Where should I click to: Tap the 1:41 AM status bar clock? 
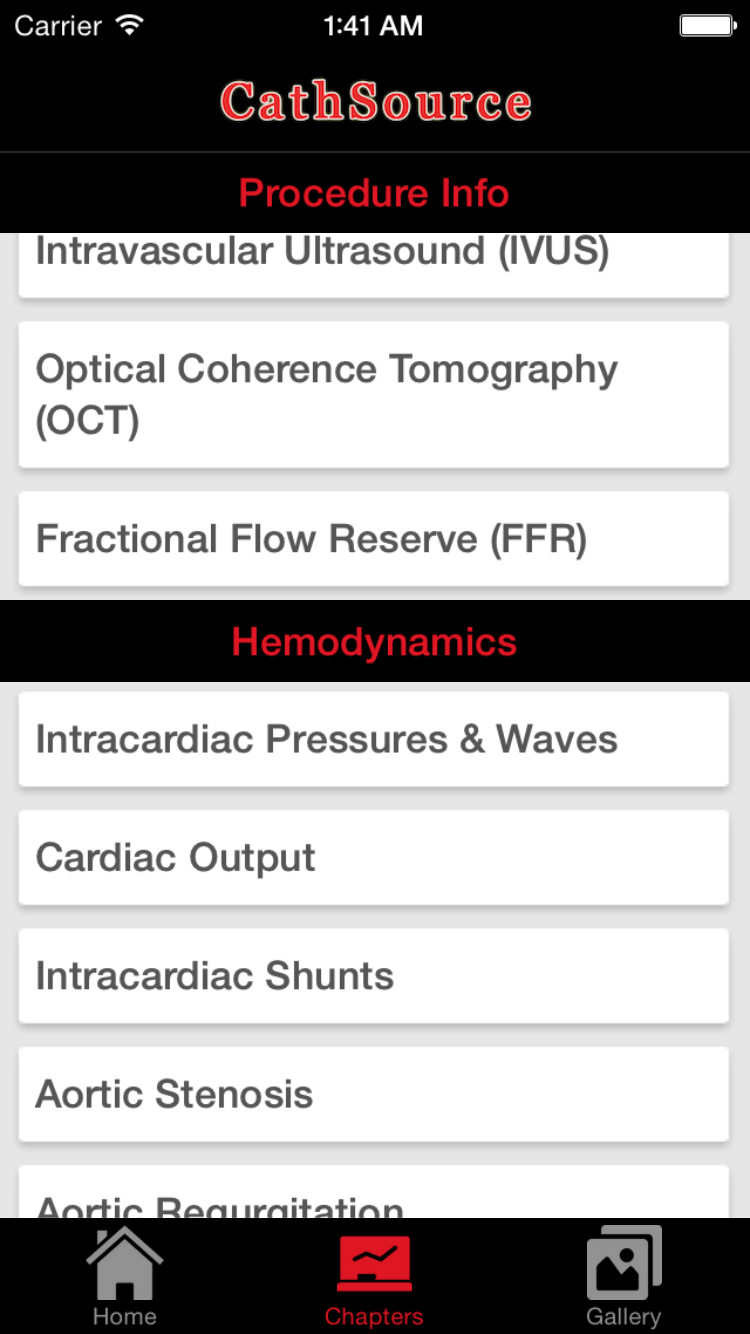pyautogui.click(x=373, y=26)
